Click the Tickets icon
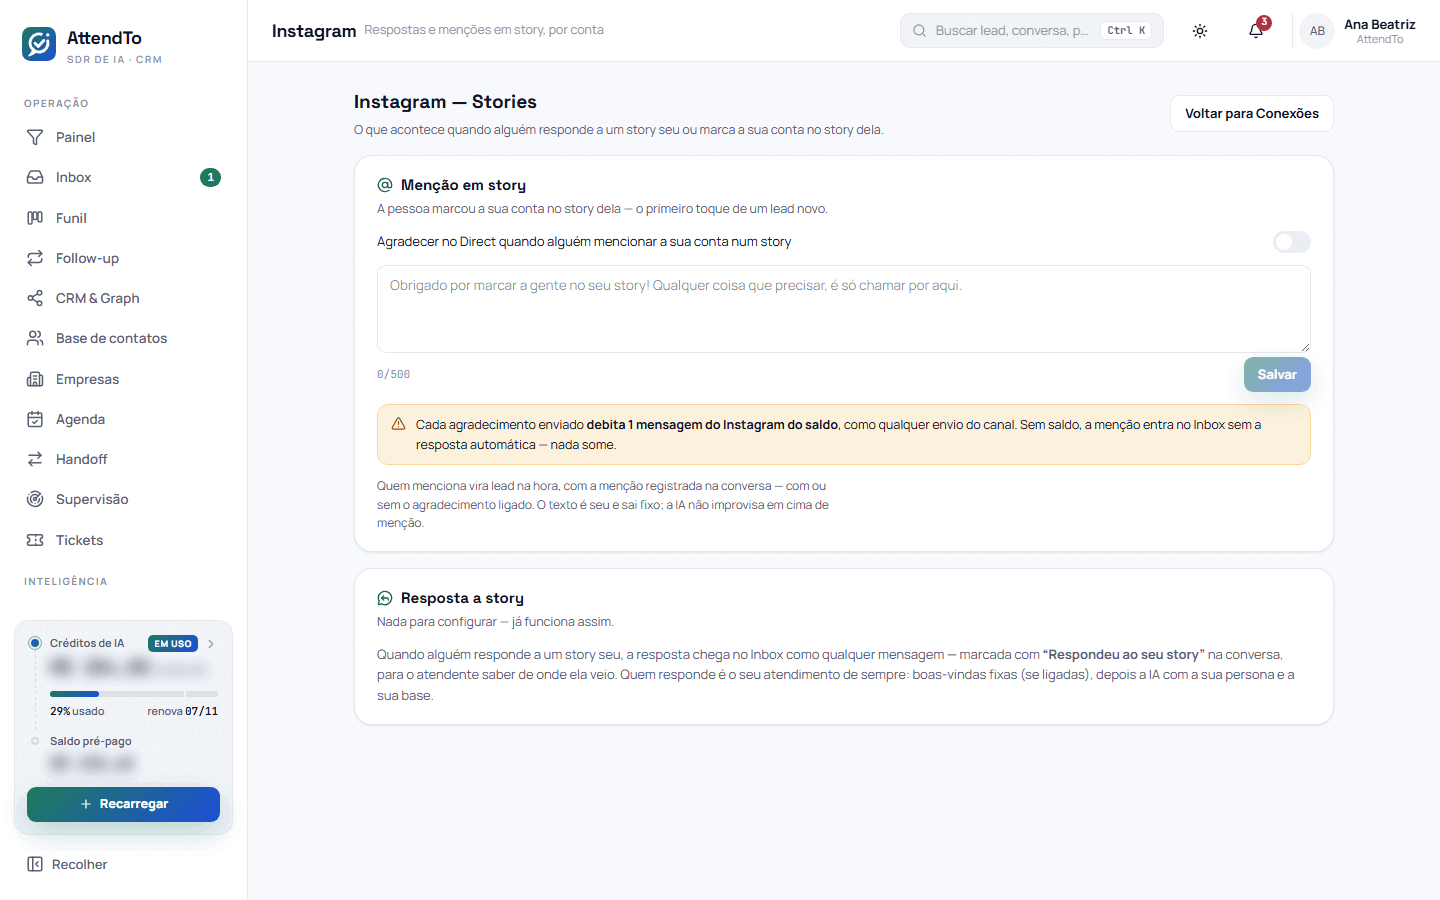Screen dimensions: 1440x900 (x=35, y=540)
